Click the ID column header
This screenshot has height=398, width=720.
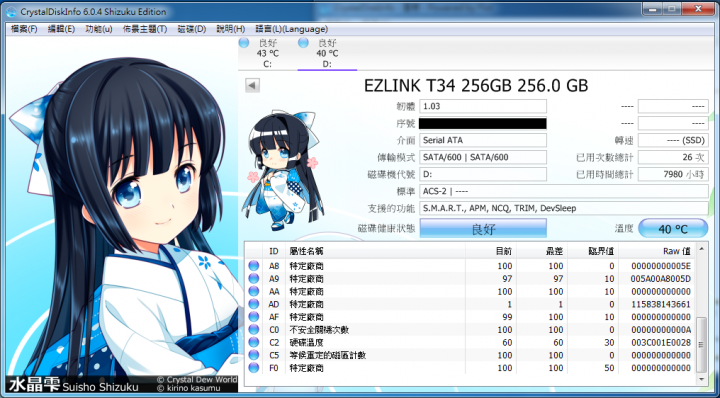[x=274, y=251]
